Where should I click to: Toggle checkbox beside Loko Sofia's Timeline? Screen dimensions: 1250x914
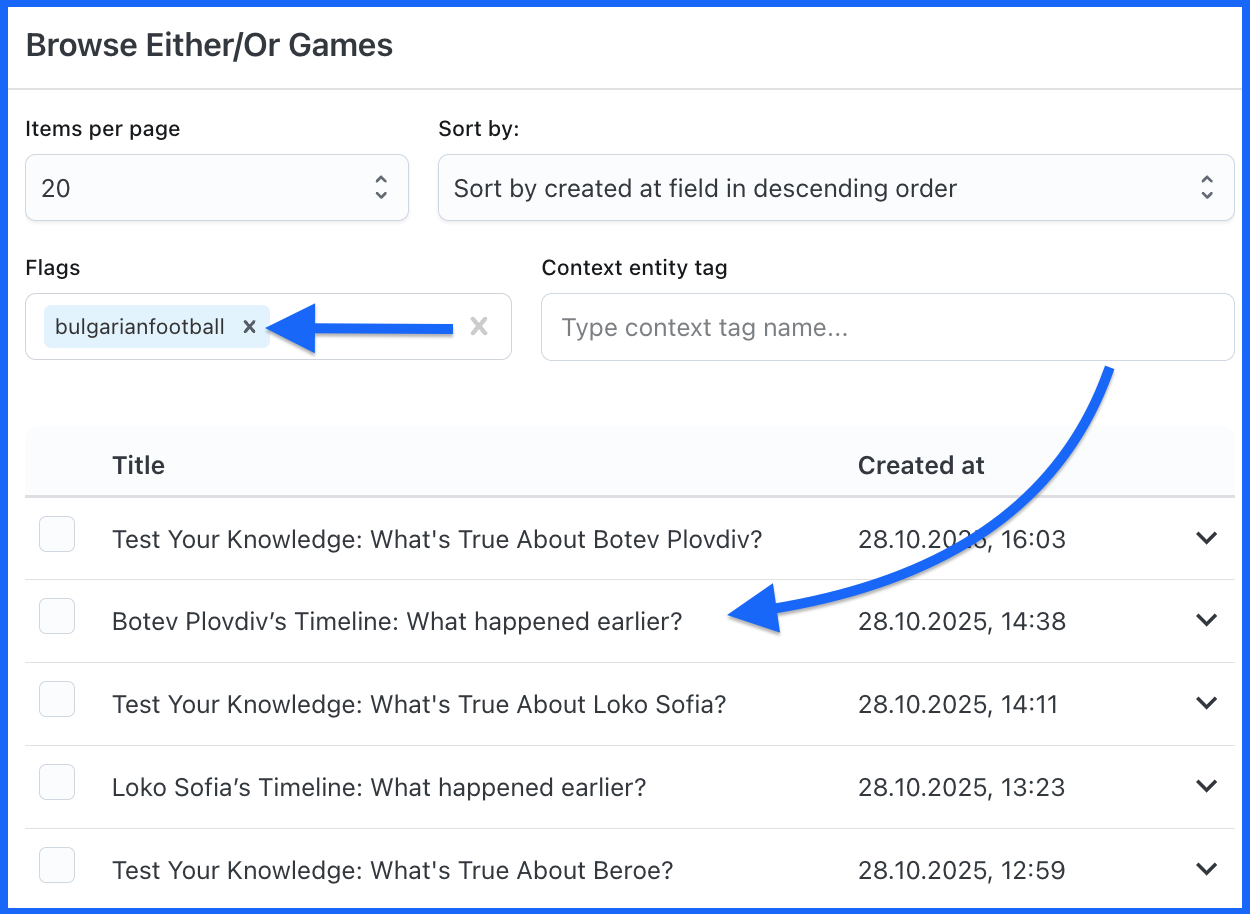(57, 783)
